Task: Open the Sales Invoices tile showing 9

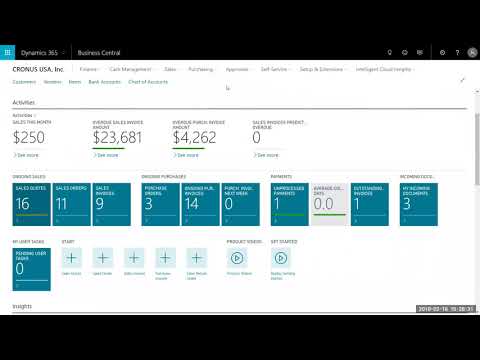Action: pos(112,204)
